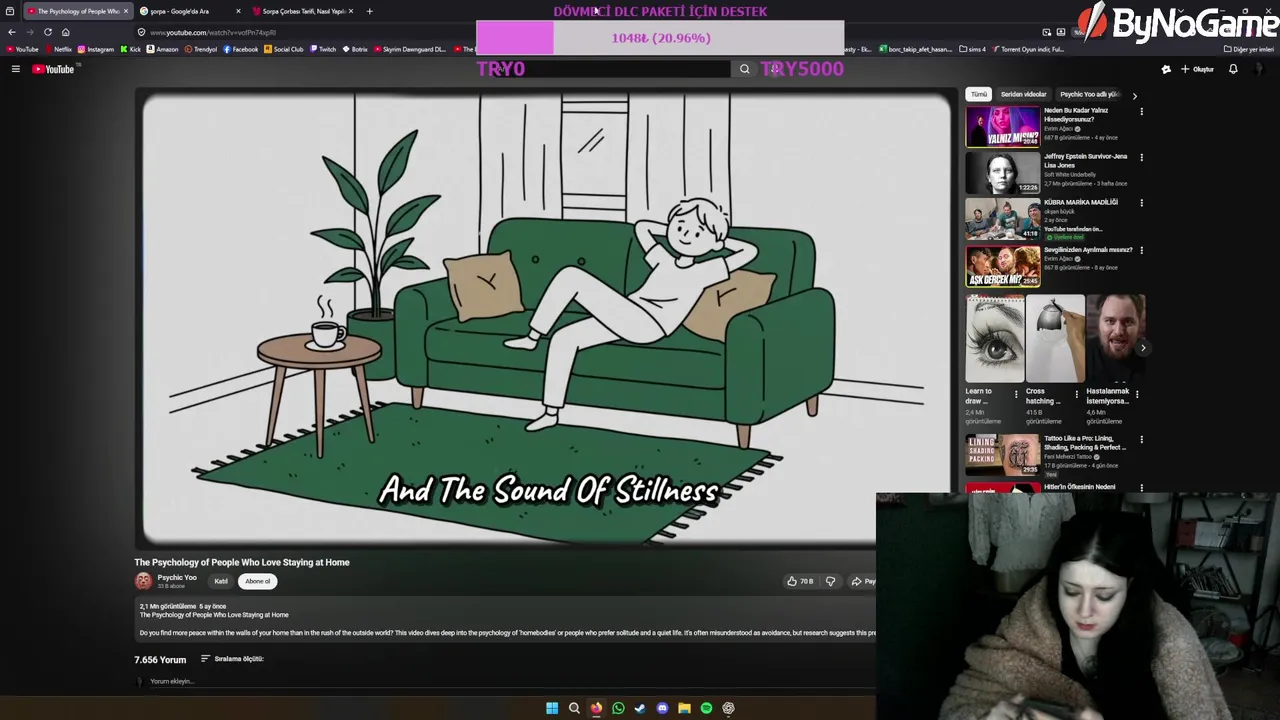Show more filter chips with right arrow
Image resolution: width=1280 pixels, height=720 pixels.
tap(1134, 95)
